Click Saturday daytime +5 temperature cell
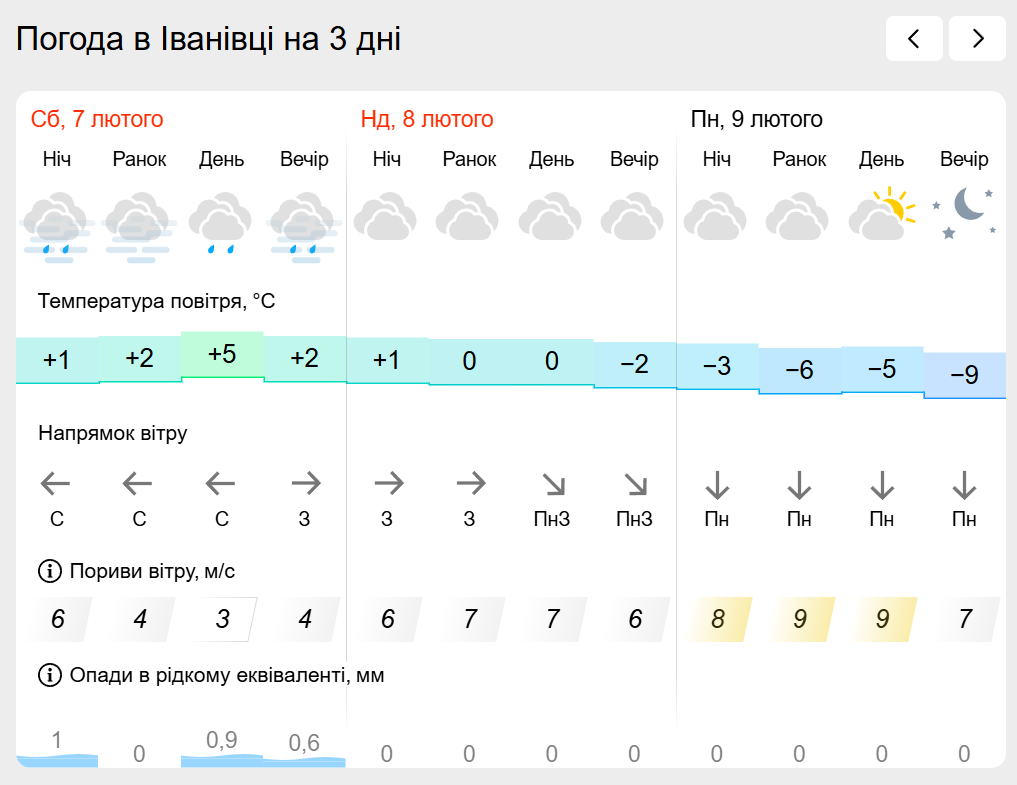This screenshot has height=785, width=1017. (222, 355)
